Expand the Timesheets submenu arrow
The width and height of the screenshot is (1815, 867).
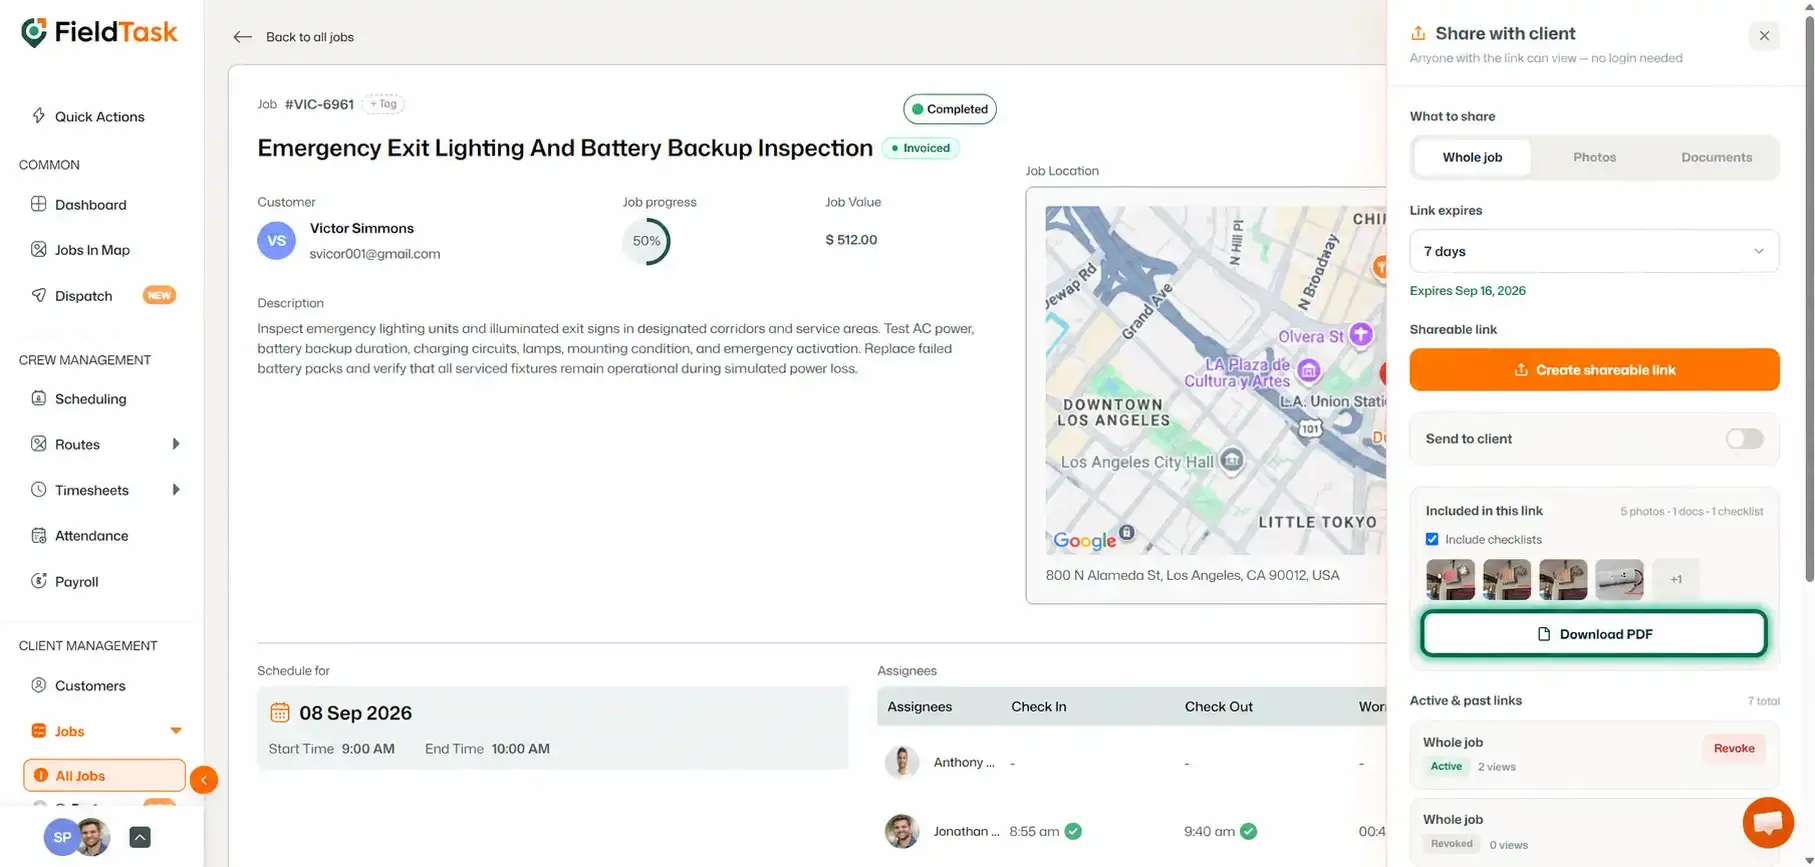click(x=176, y=490)
